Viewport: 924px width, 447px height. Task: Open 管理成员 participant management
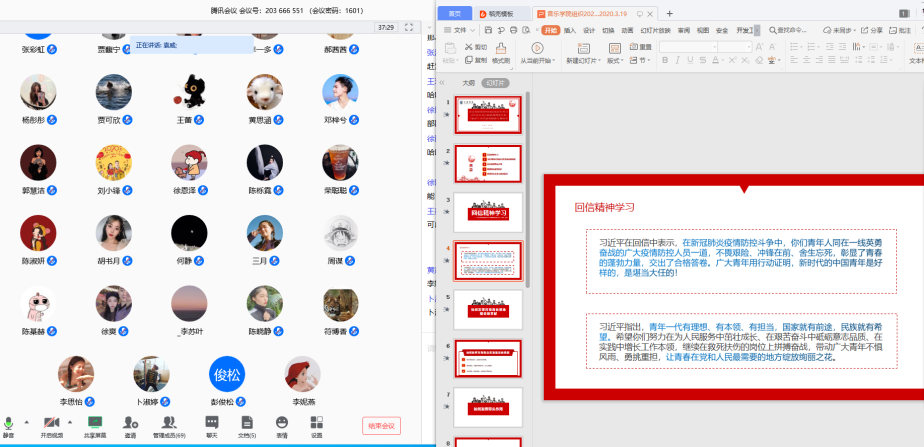tap(168, 424)
